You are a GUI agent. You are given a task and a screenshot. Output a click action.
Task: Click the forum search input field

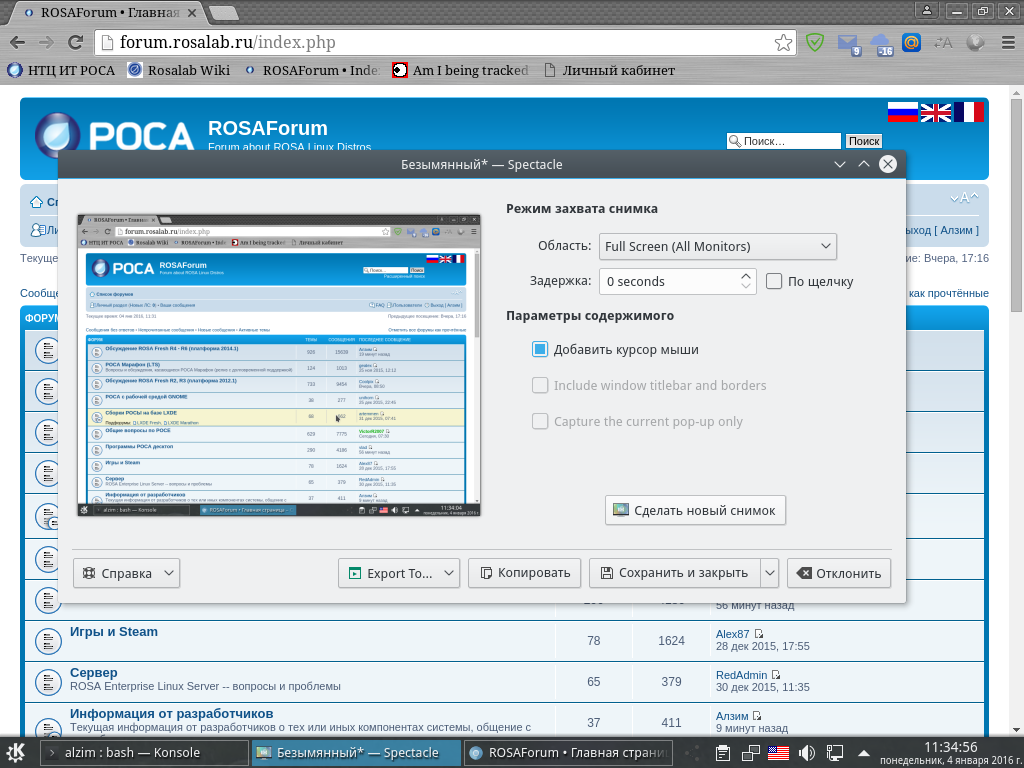pyautogui.click(x=784, y=141)
